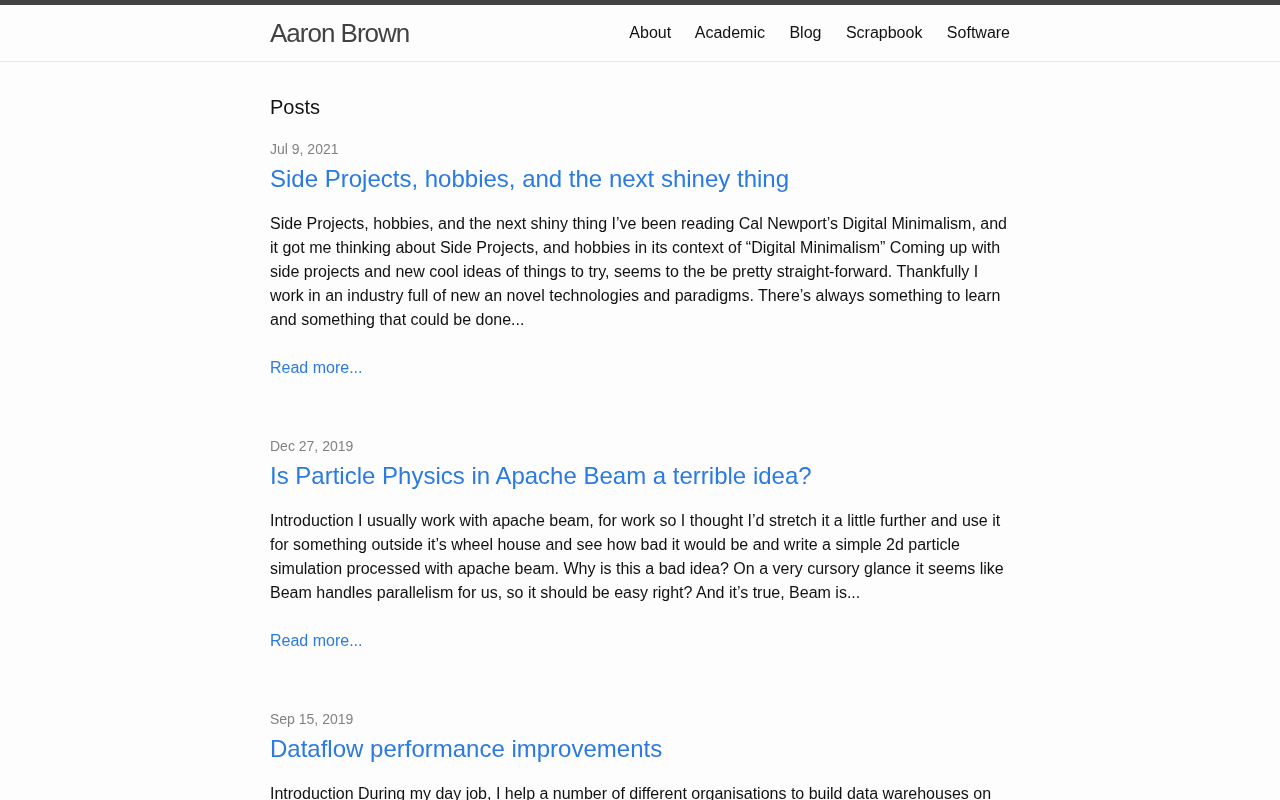The image size is (1280, 800).
Task: Click the header area left of Aaron Brown
Action: [x=130, y=33]
